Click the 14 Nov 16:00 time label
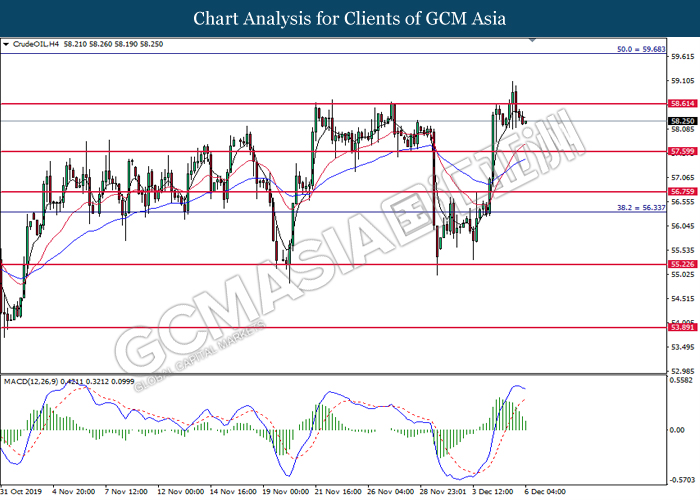The image size is (700, 500). [233, 492]
